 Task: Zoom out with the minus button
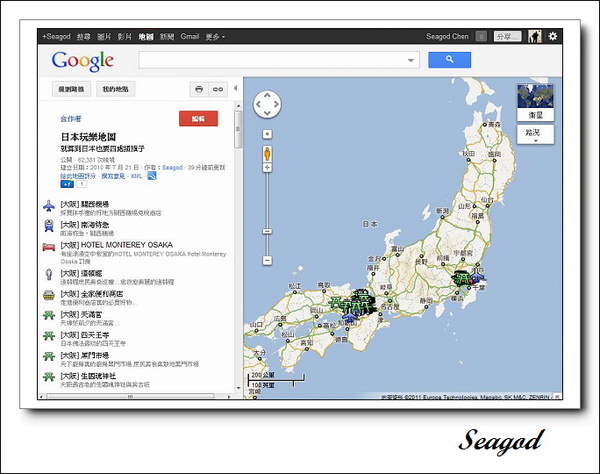pyautogui.click(x=267, y=261)
